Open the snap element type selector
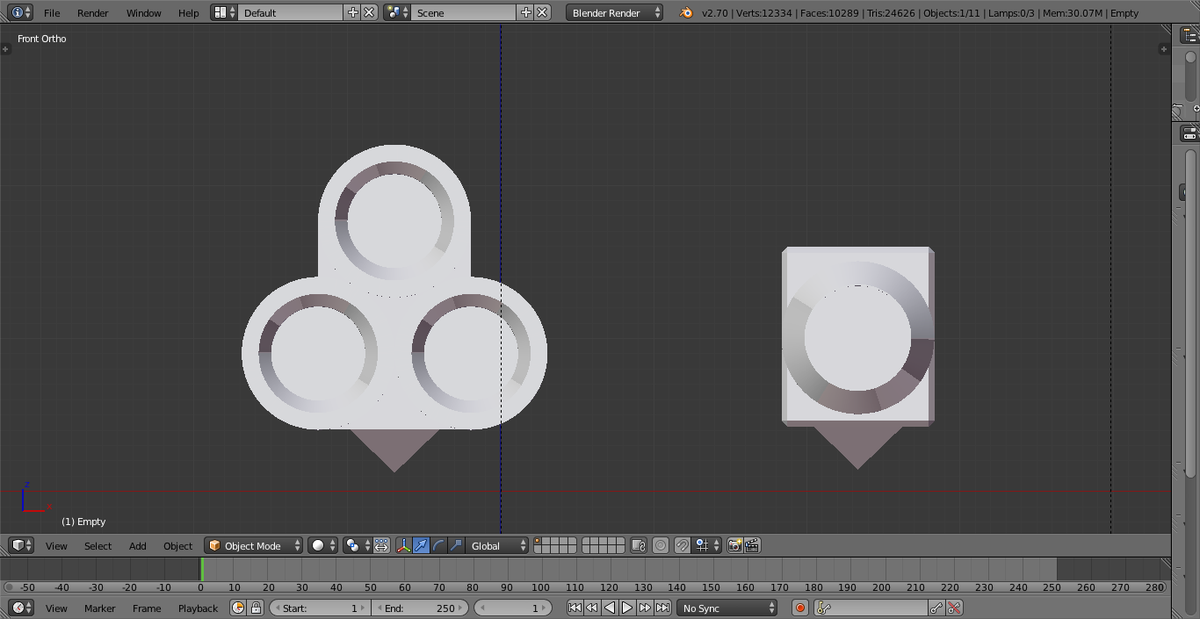Screen dimensions: 1200x619 pos(707,546)
